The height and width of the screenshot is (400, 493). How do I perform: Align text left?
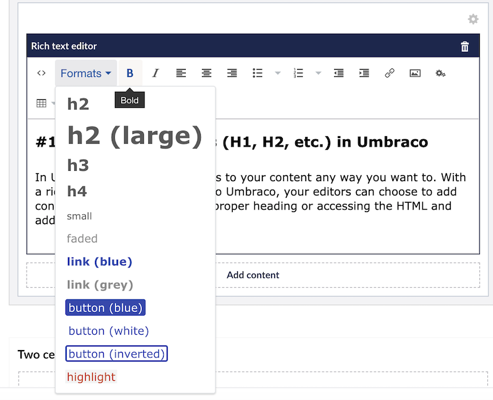(x=181, y=73)
